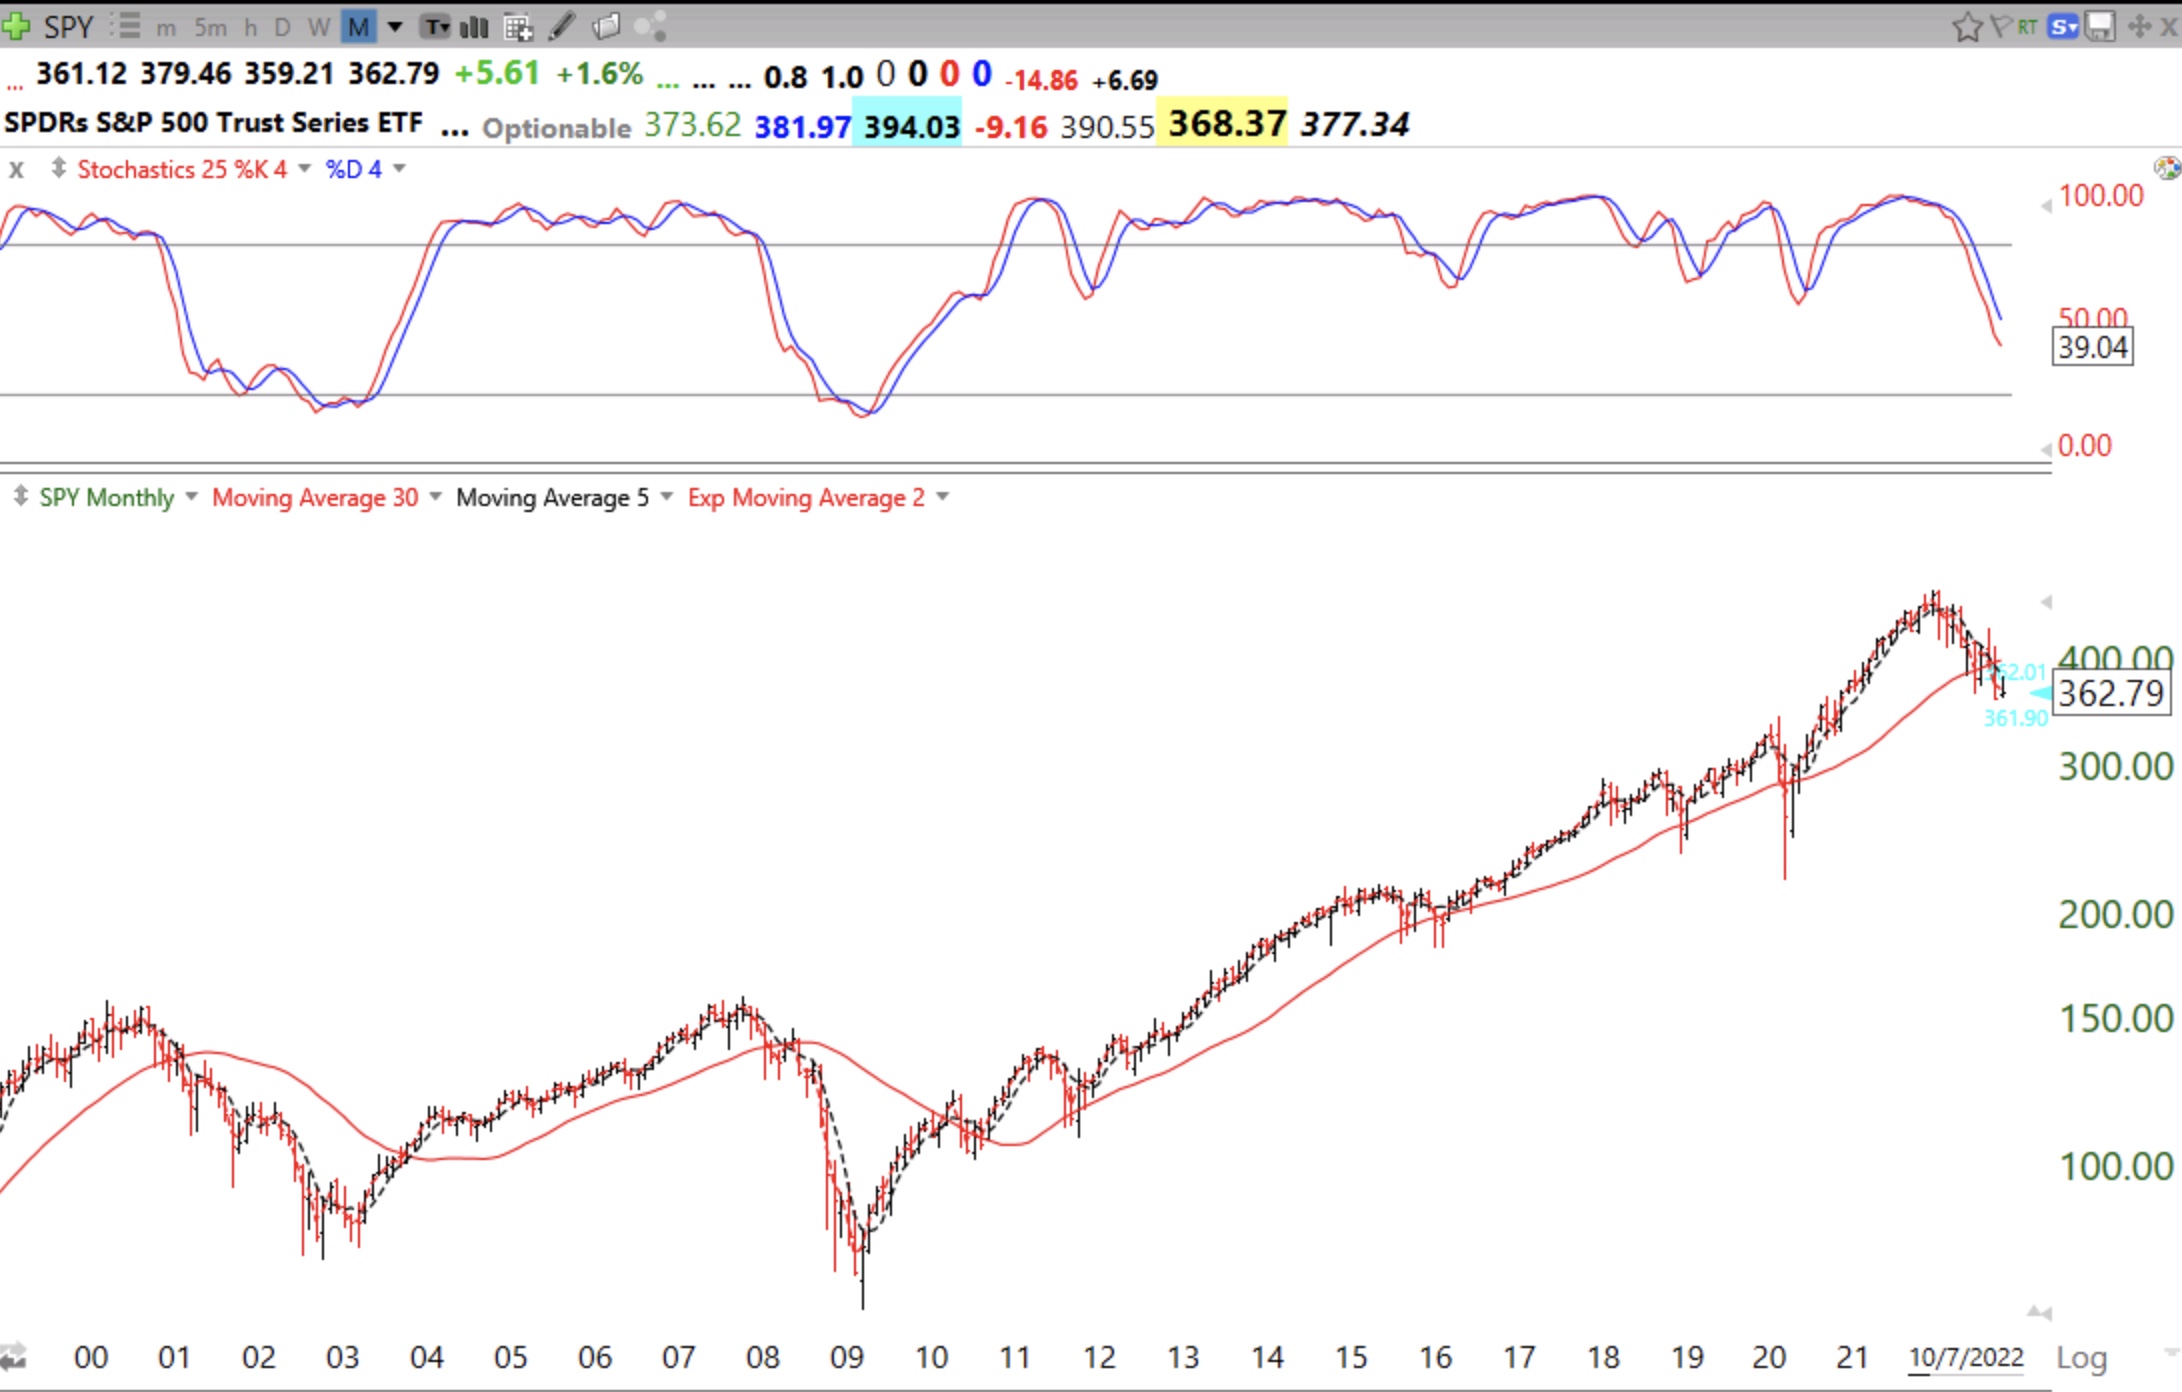Open Stochastics %D 4 dropdown arrow
This screenshot has height=1392, width=2182.
tap(400, 168)
